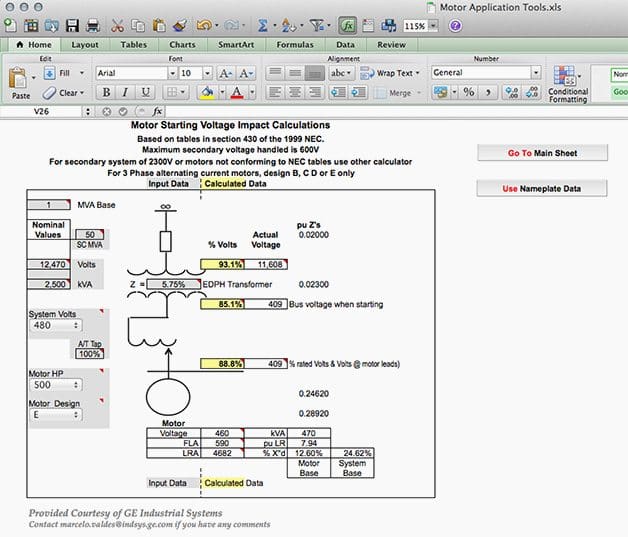Open the Motor HP 500 dropdown
This screenshot has width=628, height=537.
[55, 385]
